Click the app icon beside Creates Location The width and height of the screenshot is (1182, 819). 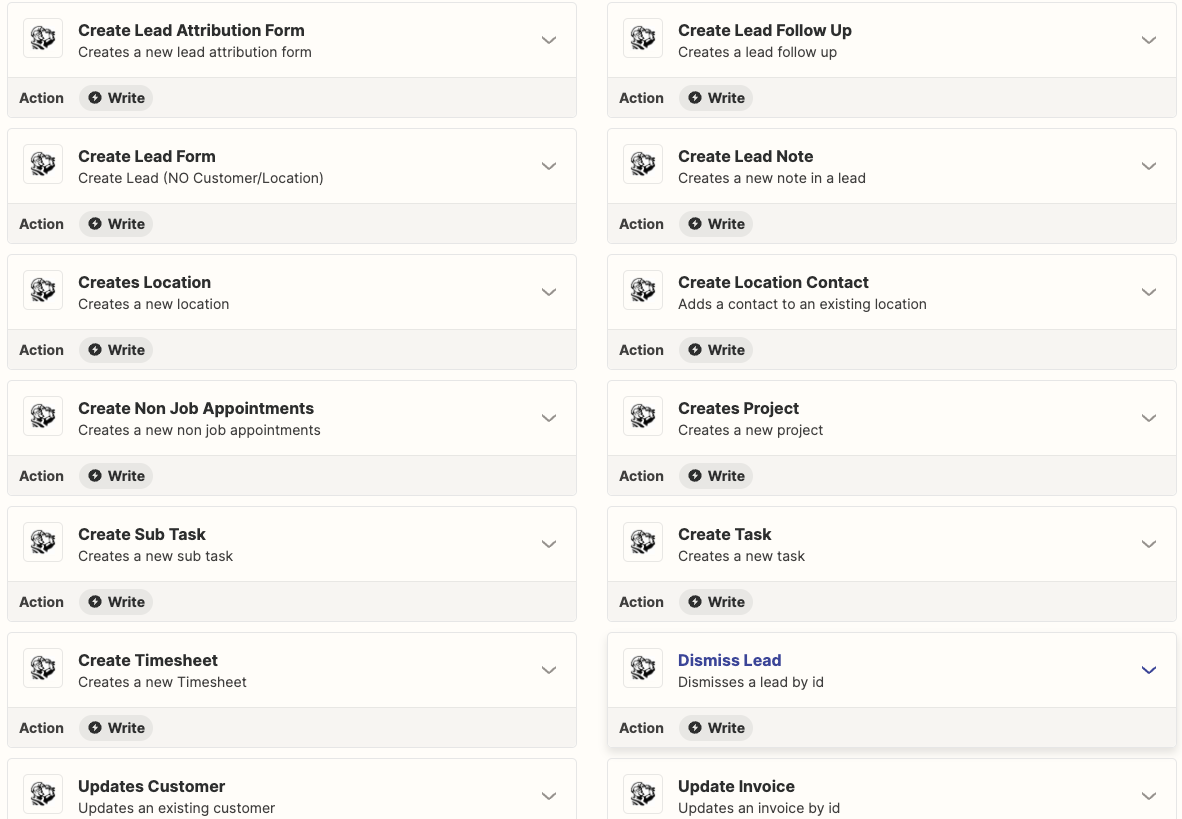pos(43,291)
